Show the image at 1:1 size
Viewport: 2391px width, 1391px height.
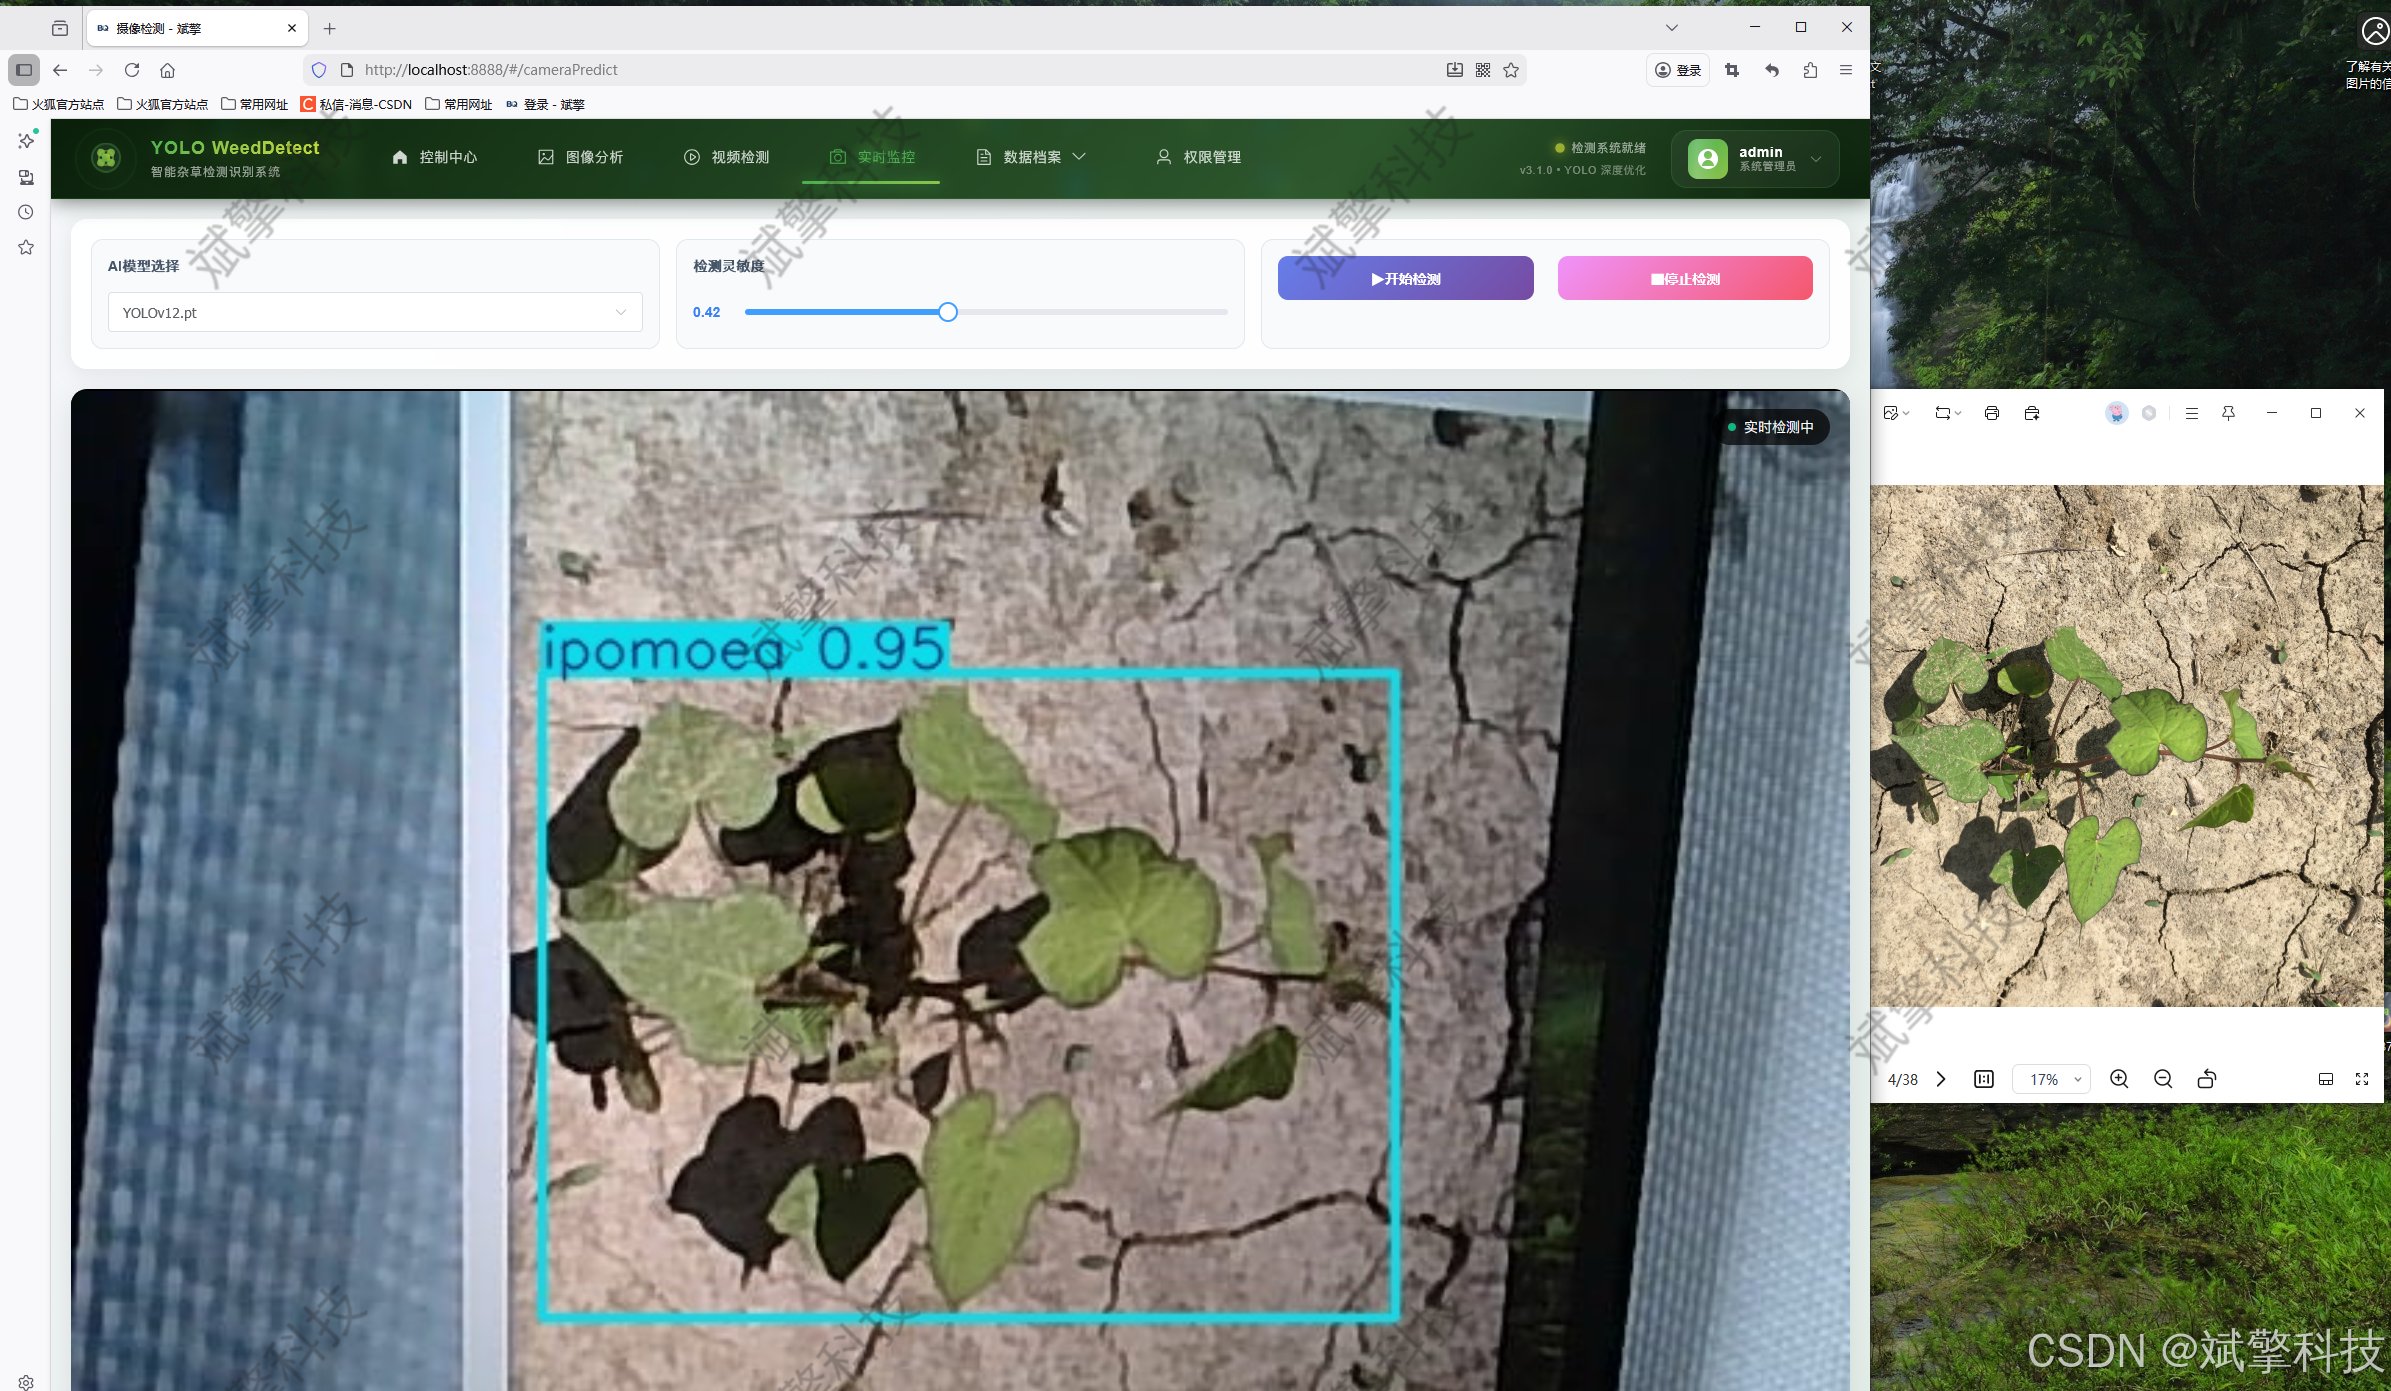tap(1984, 1079)
